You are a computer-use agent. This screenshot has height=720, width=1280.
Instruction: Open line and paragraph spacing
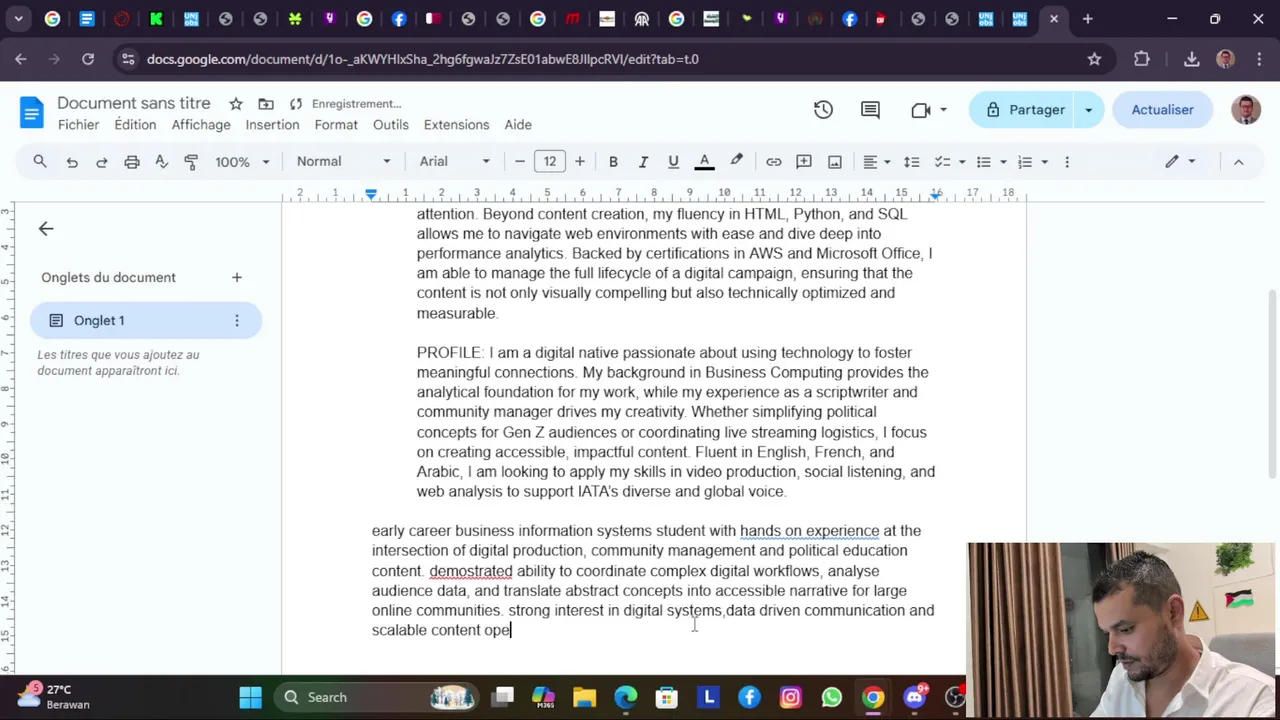pyautogui.click(x=911, y=161)
